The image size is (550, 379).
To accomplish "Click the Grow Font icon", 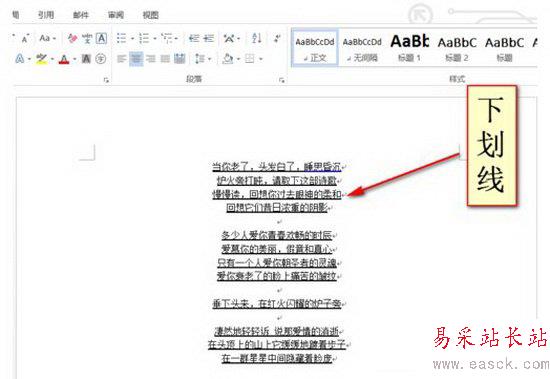I will pos(26,38).
